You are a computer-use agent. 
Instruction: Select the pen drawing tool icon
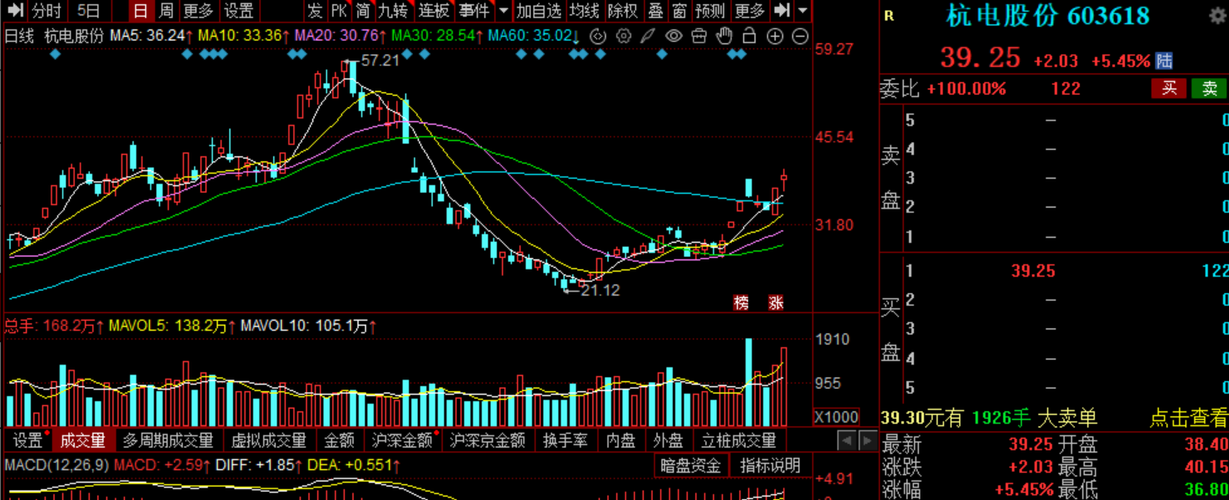pos(648,36)
